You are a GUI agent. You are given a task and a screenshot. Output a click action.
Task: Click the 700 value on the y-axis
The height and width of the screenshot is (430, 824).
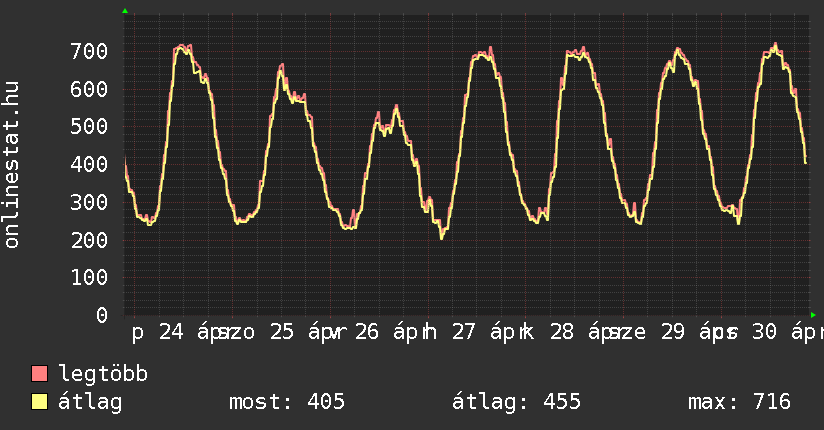click(x=89, y=51)
